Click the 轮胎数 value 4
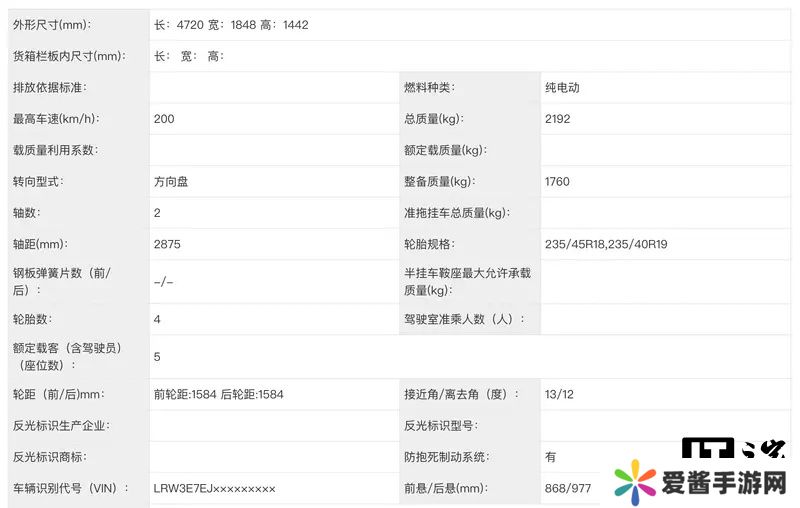 coord(158,319)
